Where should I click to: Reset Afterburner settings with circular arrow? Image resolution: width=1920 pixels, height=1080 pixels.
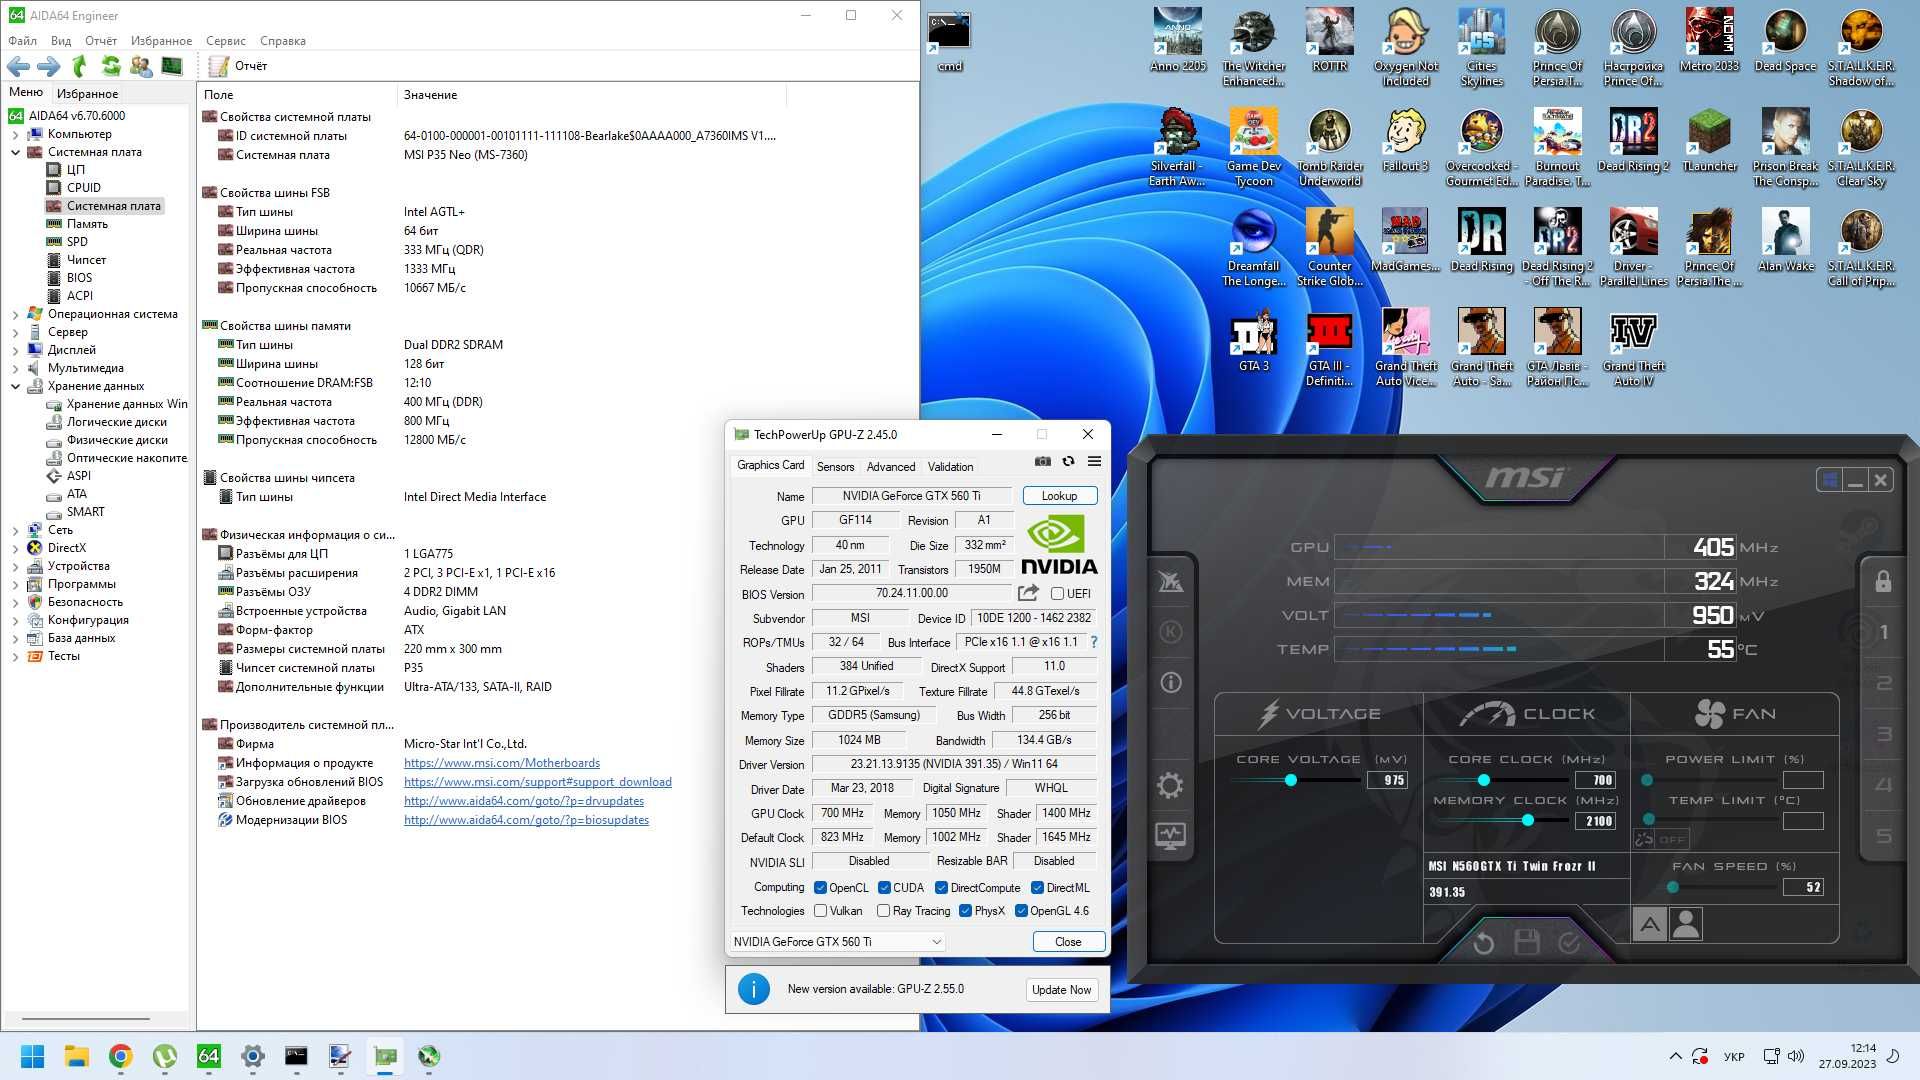[x=1484, y=942]
